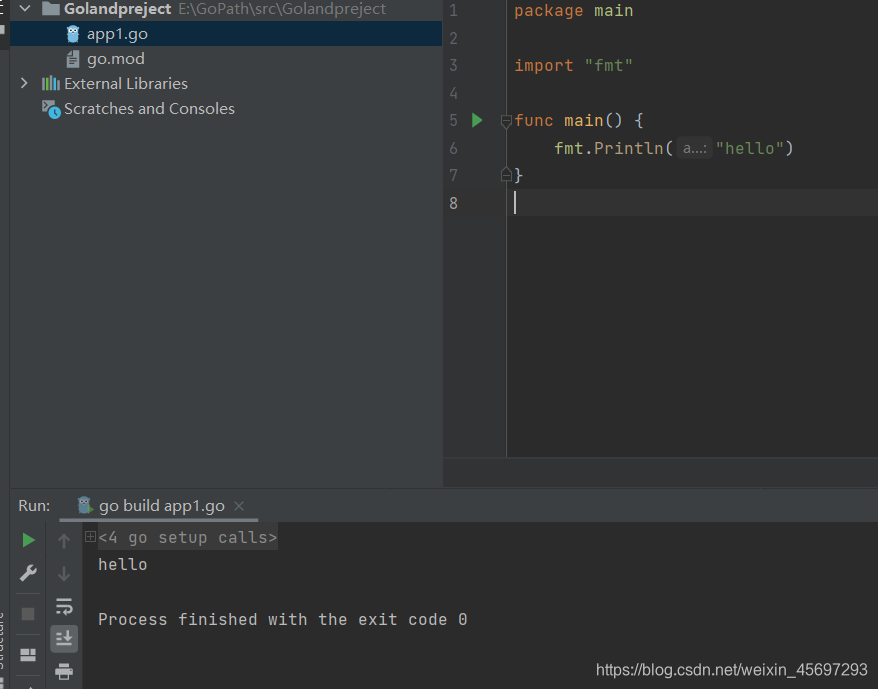Click the Go gopher icon of app1.go
This screenshot has width=878, height=689.
(73, 34)
